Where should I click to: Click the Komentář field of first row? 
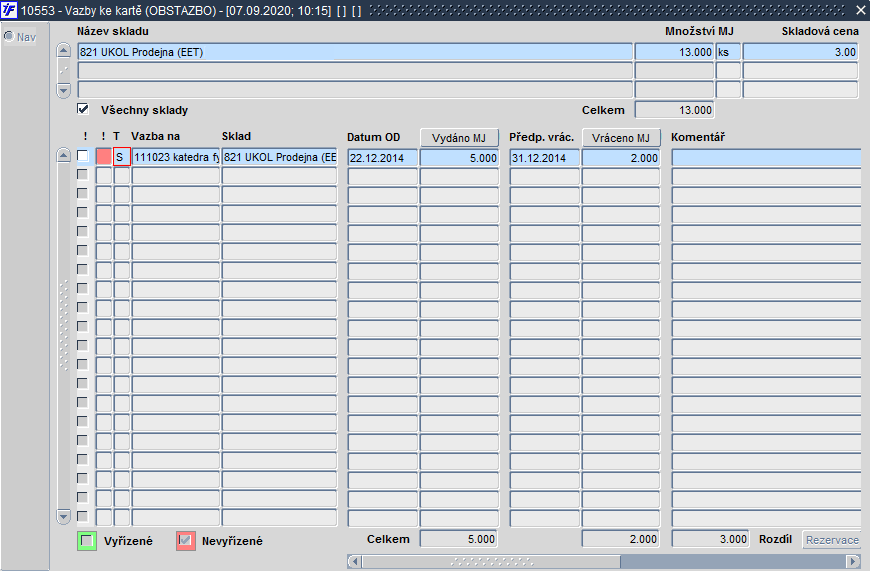click(766, 158)
